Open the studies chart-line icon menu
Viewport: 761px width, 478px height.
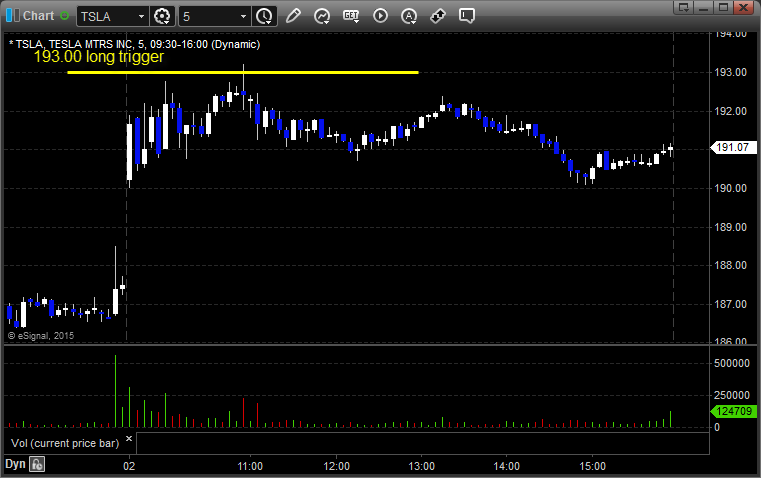pyautogui.click(x=322, y=16)
